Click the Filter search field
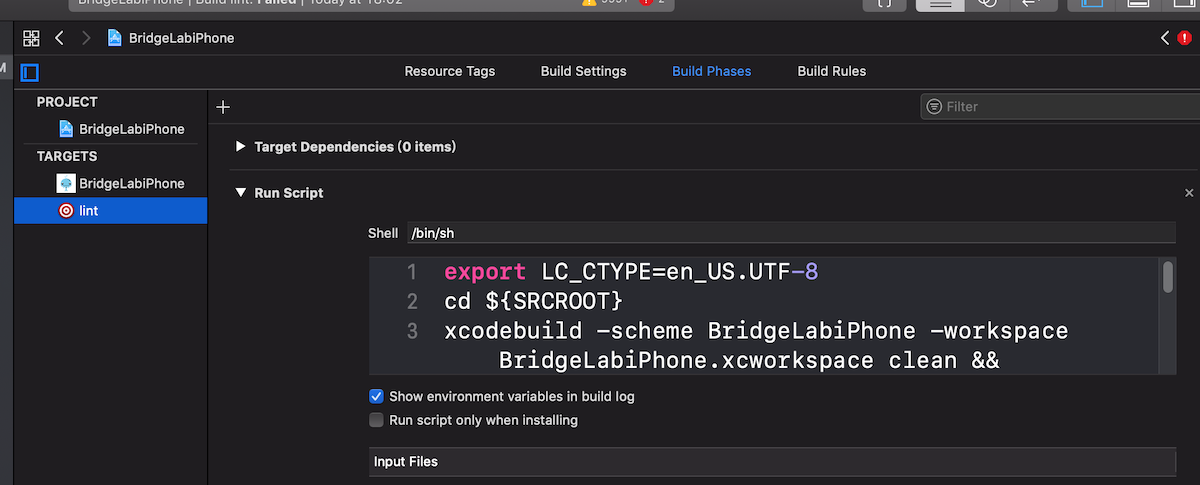 tap(1058, 106)
